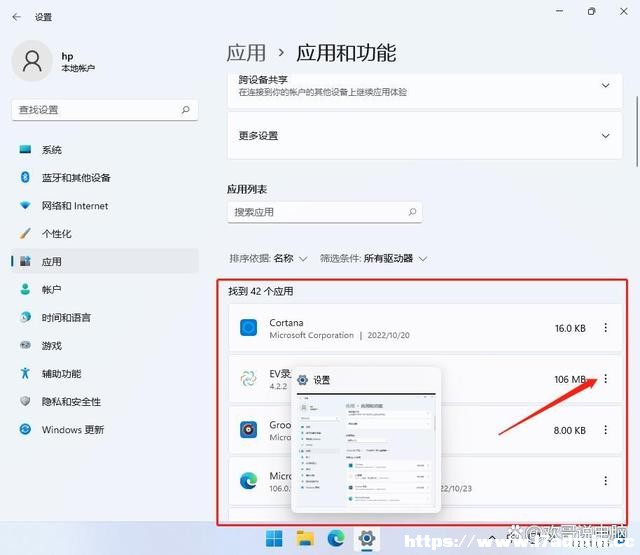This screenshot has height=555, width=640.
Task: Open 游戏 category
Action: pos(105,346)
